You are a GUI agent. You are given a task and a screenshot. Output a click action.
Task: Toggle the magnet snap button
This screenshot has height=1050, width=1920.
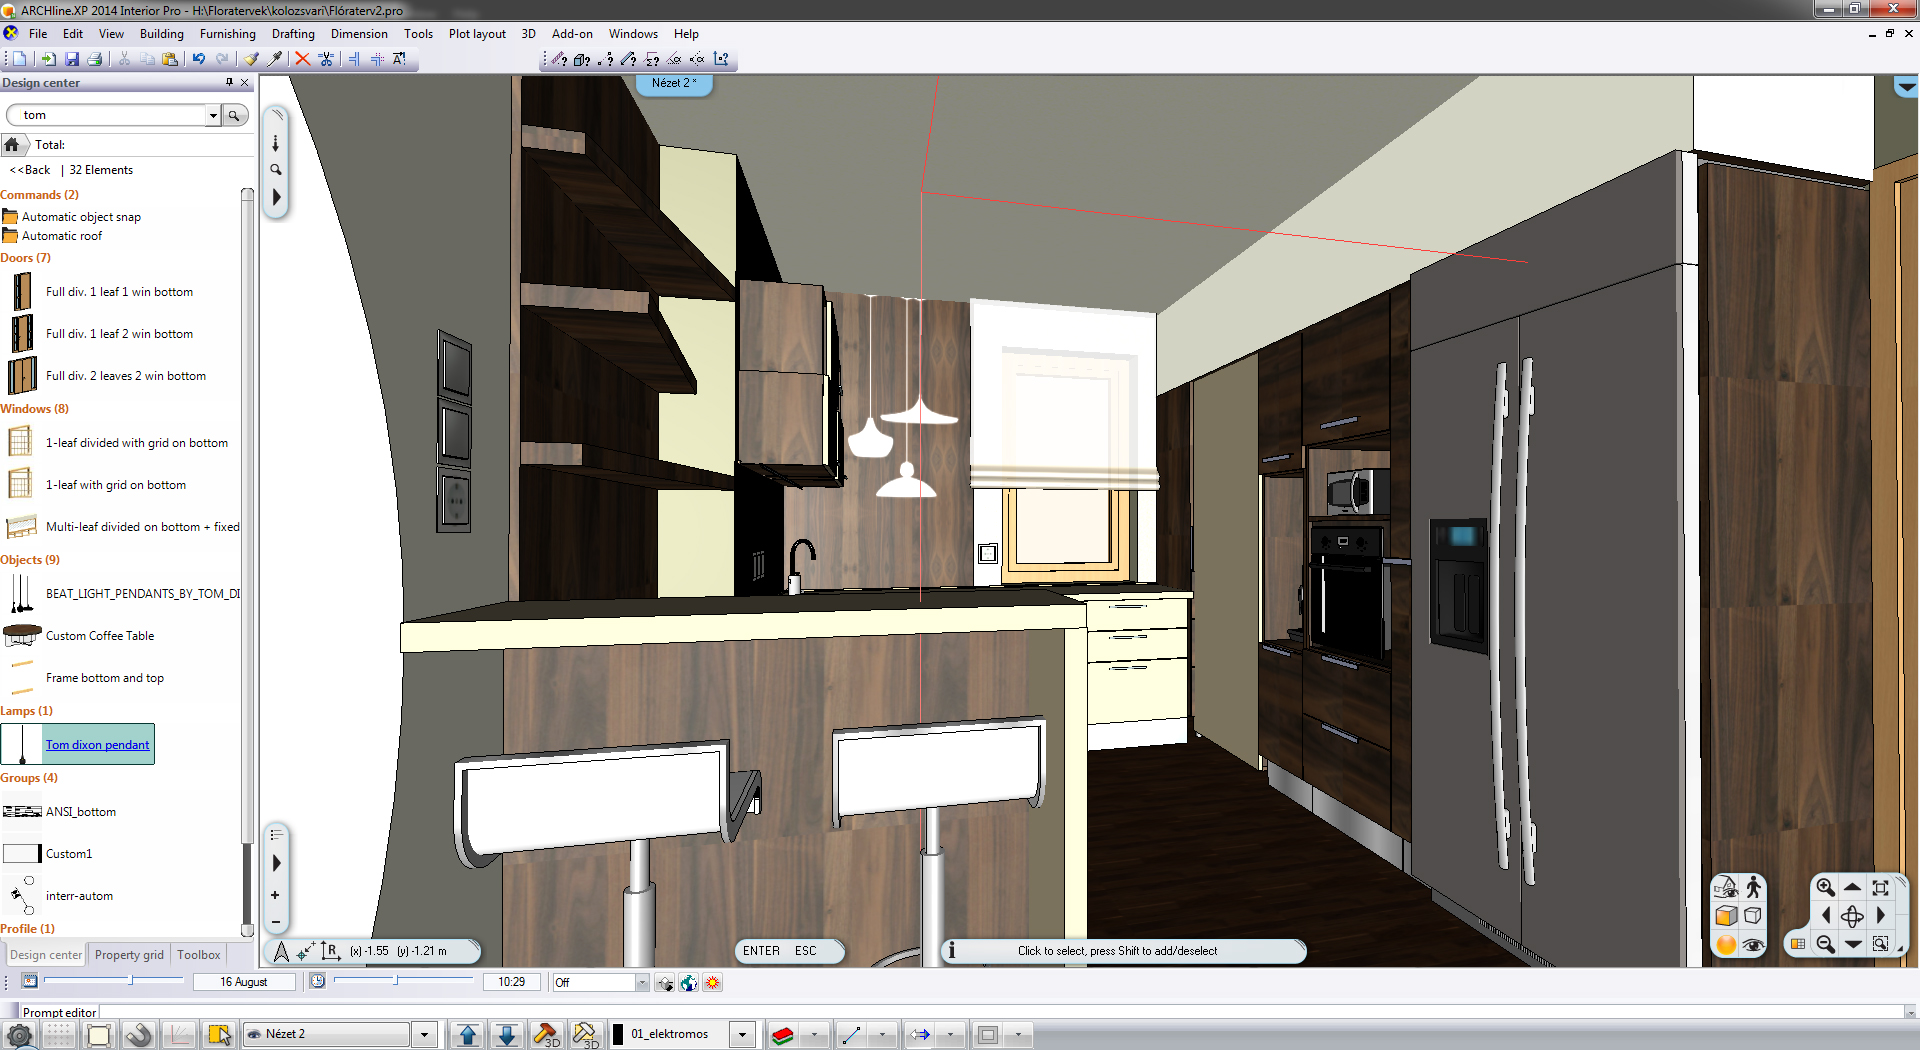point(139,1034)
